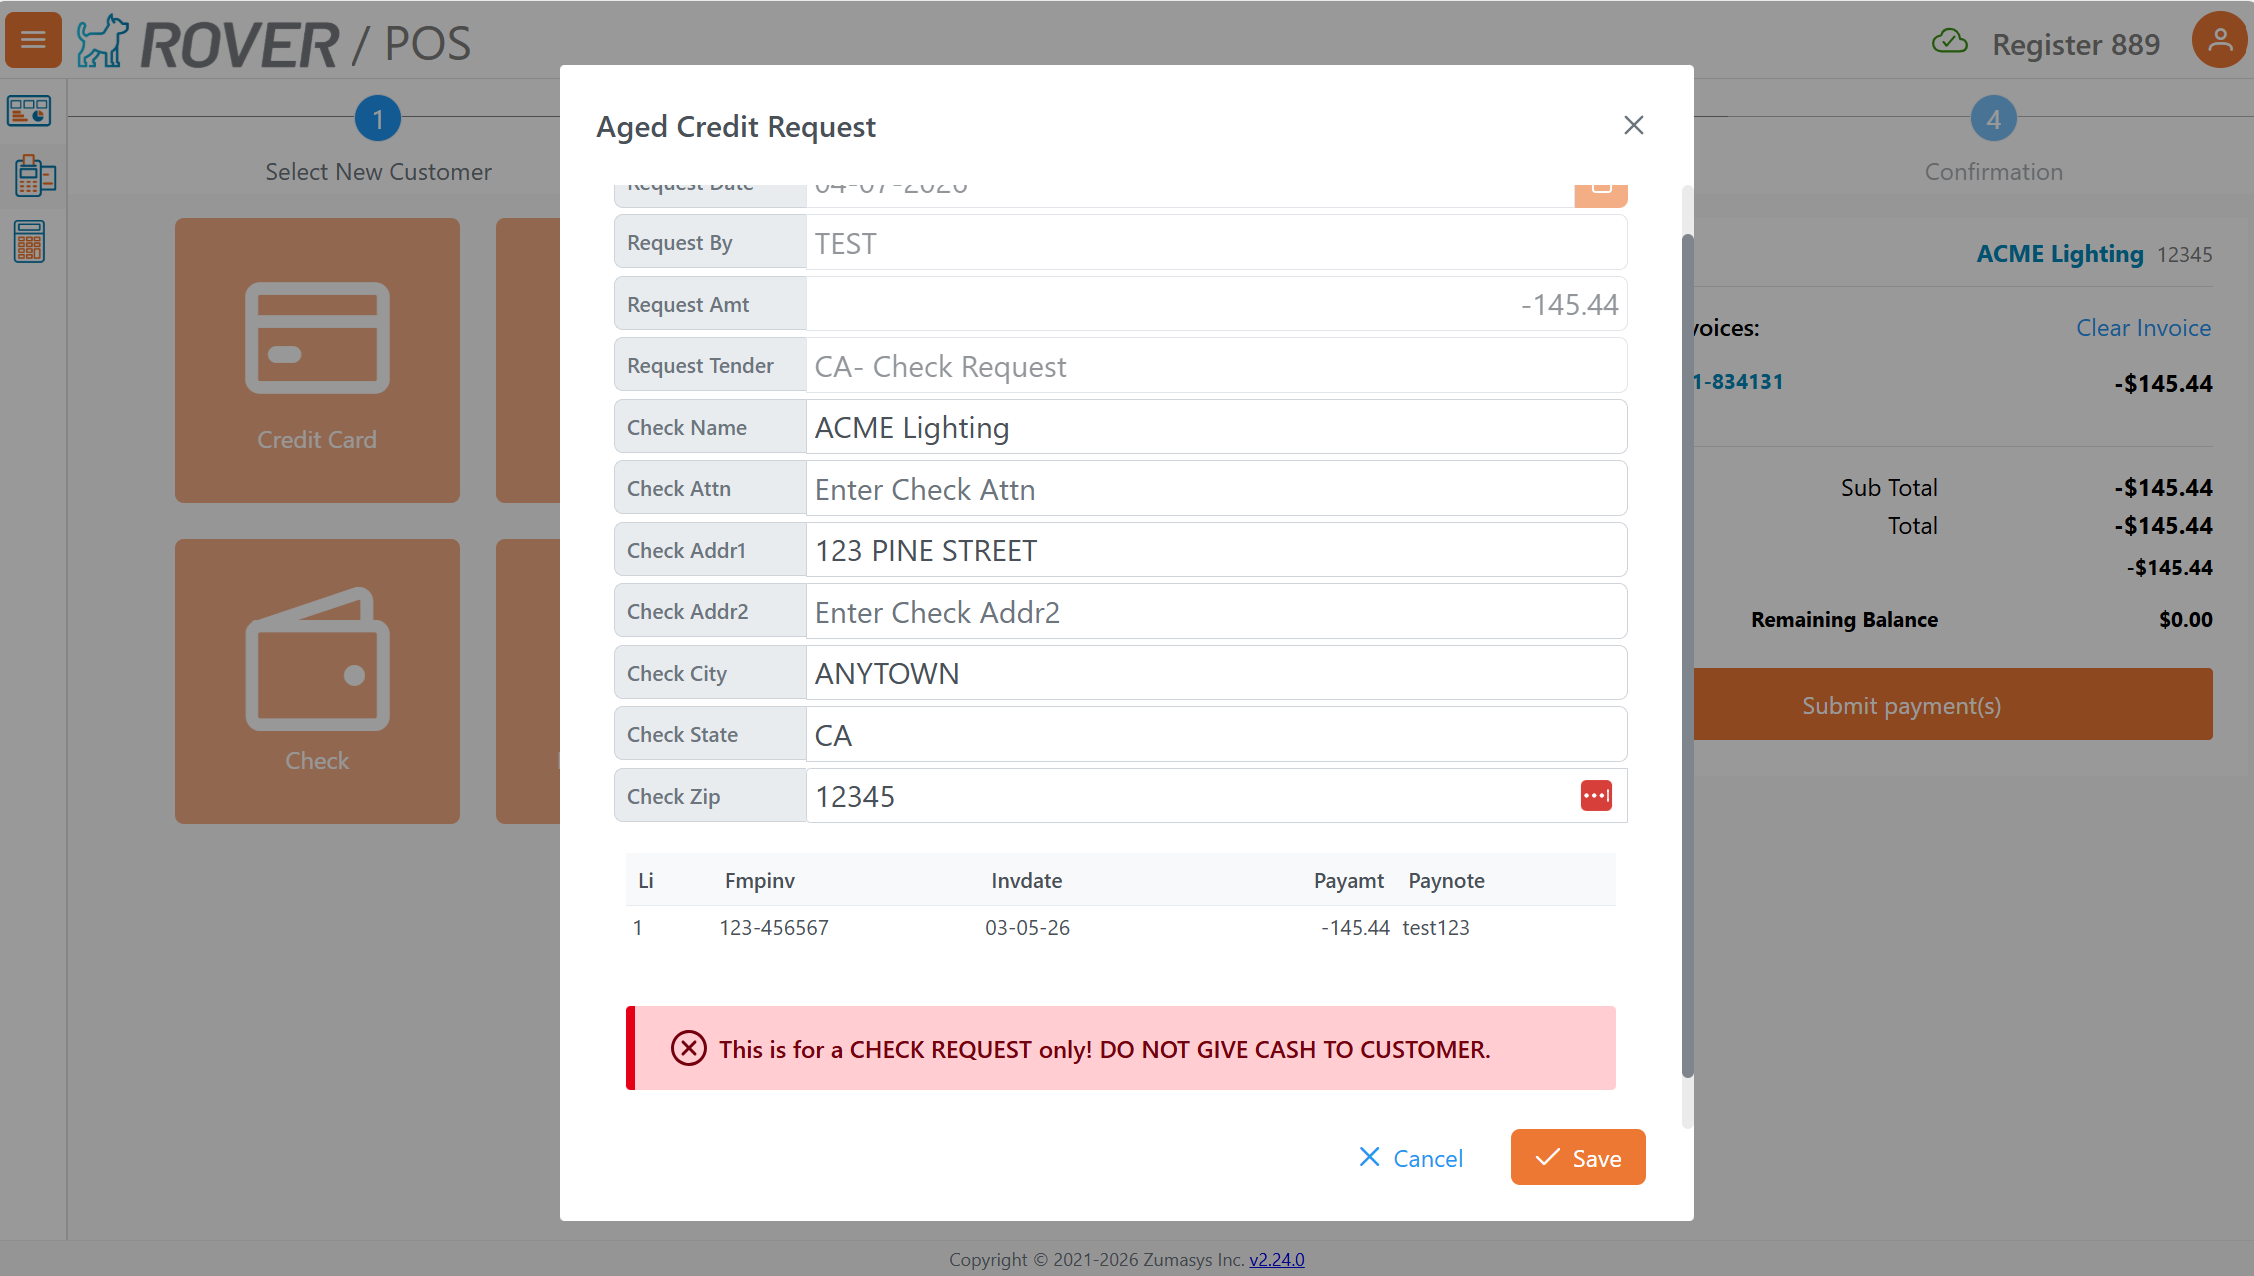The height and width of the screenshot is (1276, 2254).
Task: Close the Aged Credit Request dialog
Action: (x=1633, y=125)
